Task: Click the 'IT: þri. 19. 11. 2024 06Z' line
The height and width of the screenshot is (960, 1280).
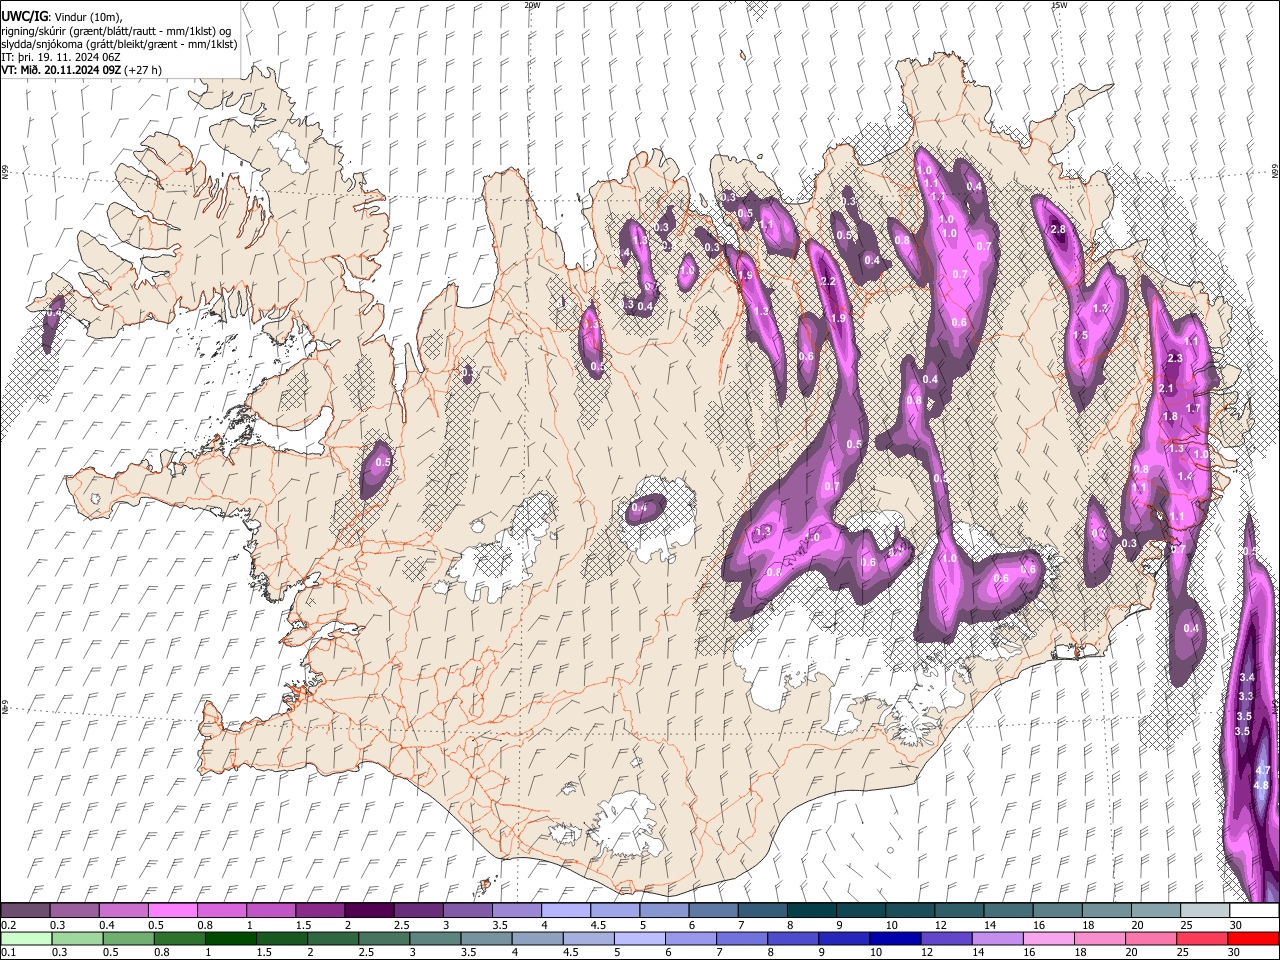Action: click(x=61, y=57)
